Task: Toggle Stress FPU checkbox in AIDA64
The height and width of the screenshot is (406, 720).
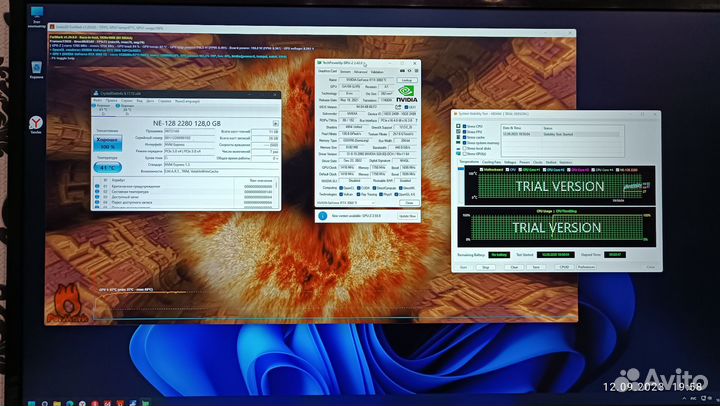Action: 465,131
